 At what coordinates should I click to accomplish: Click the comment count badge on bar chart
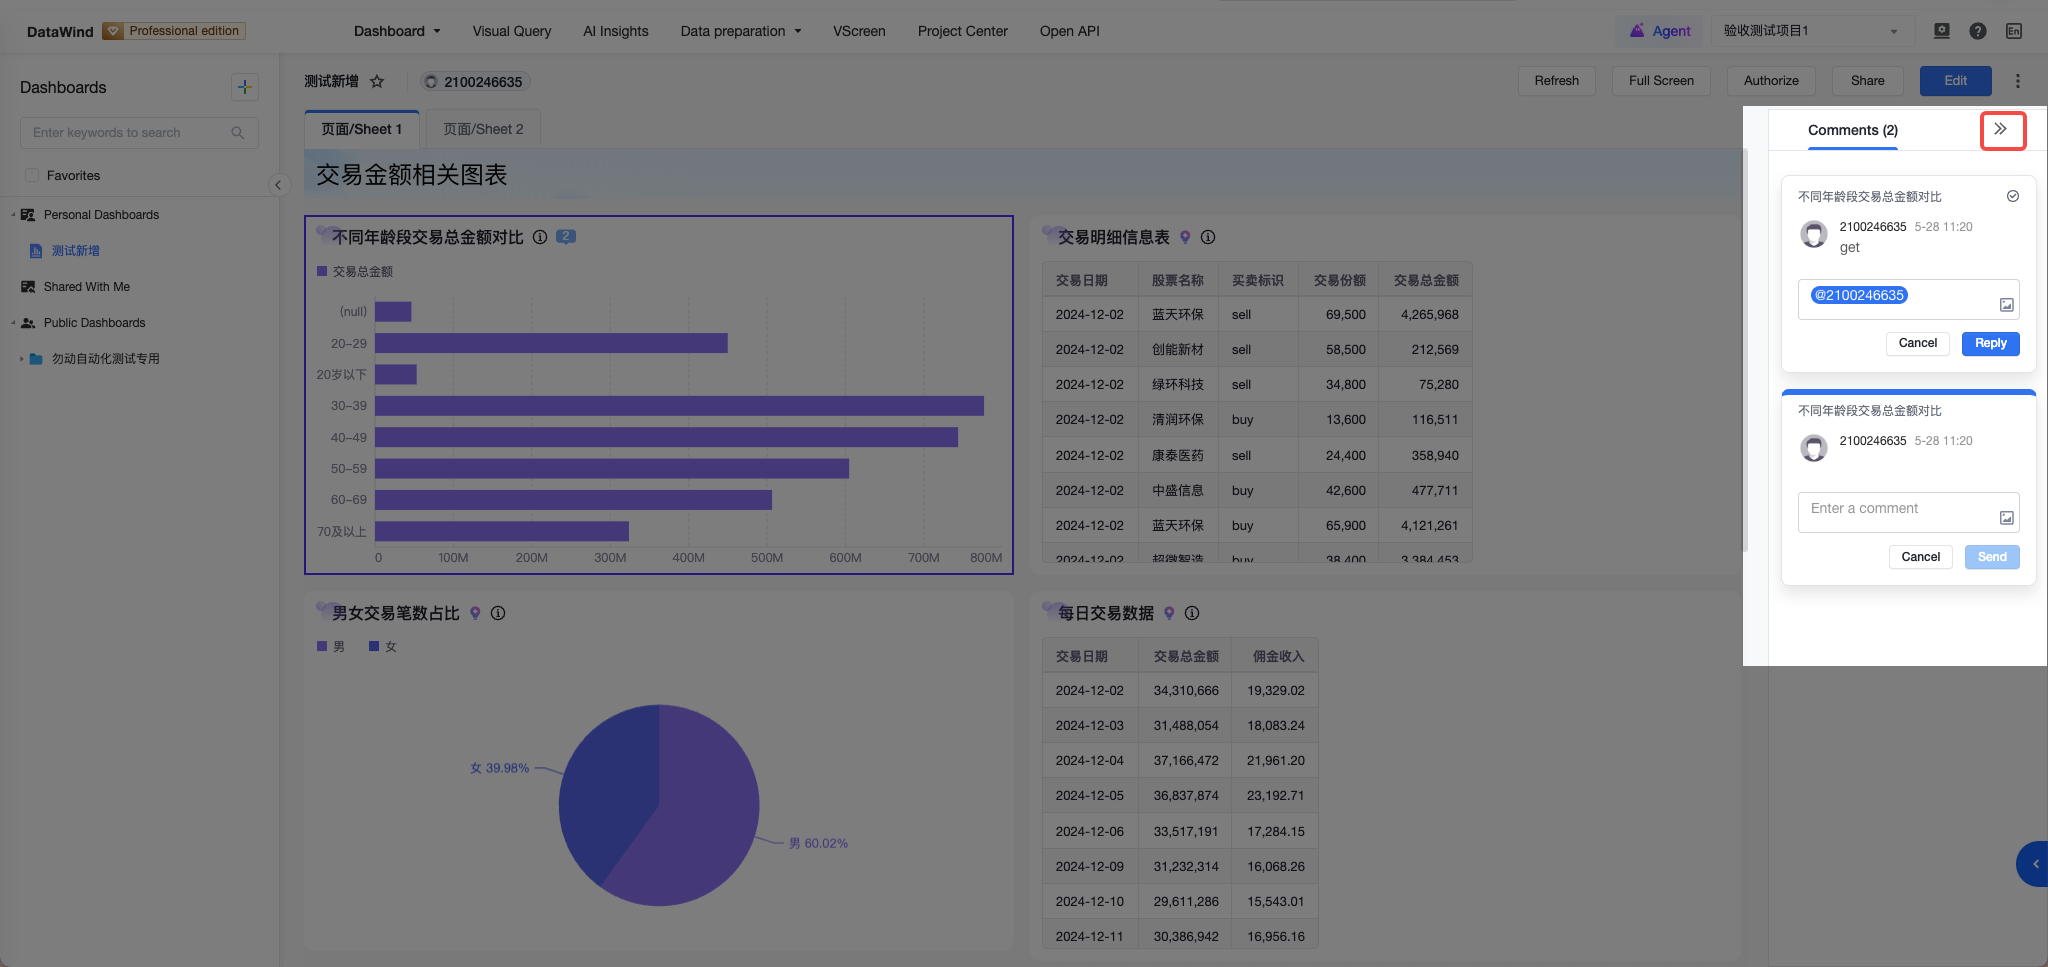pos(565,237)
